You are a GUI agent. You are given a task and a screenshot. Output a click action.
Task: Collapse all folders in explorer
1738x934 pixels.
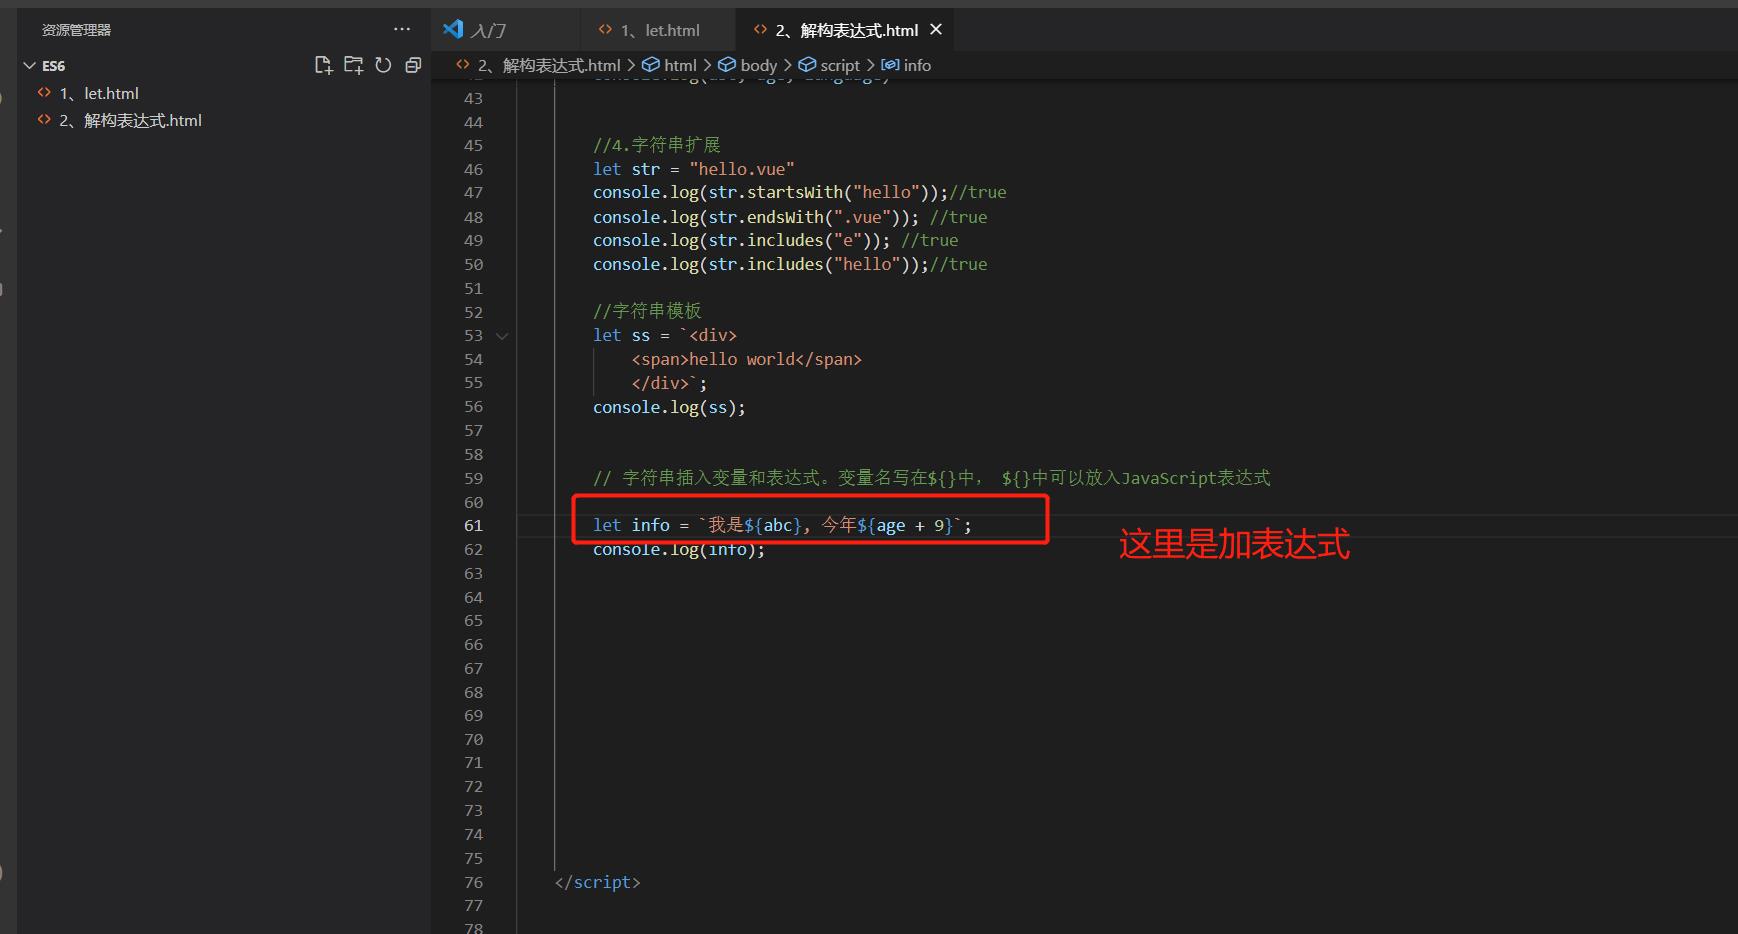tap(413, 65)
